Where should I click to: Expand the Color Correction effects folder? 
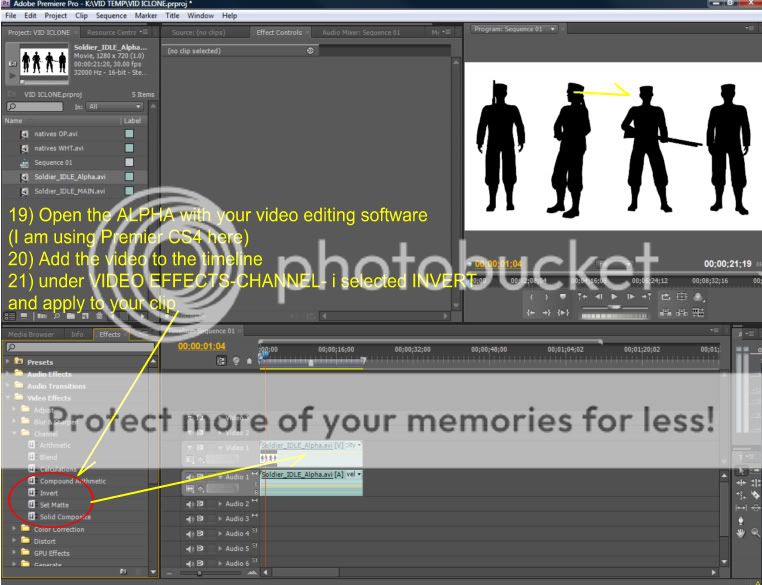click(x=7, y=528)
